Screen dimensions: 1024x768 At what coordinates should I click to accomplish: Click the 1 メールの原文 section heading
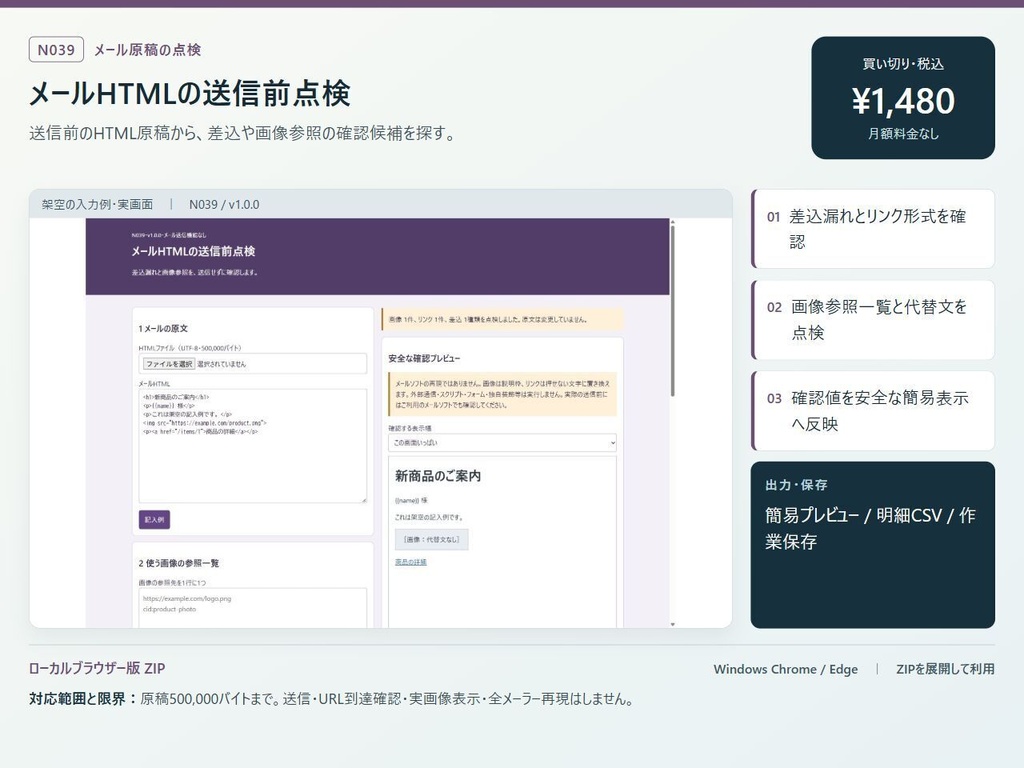pos(163,328)
